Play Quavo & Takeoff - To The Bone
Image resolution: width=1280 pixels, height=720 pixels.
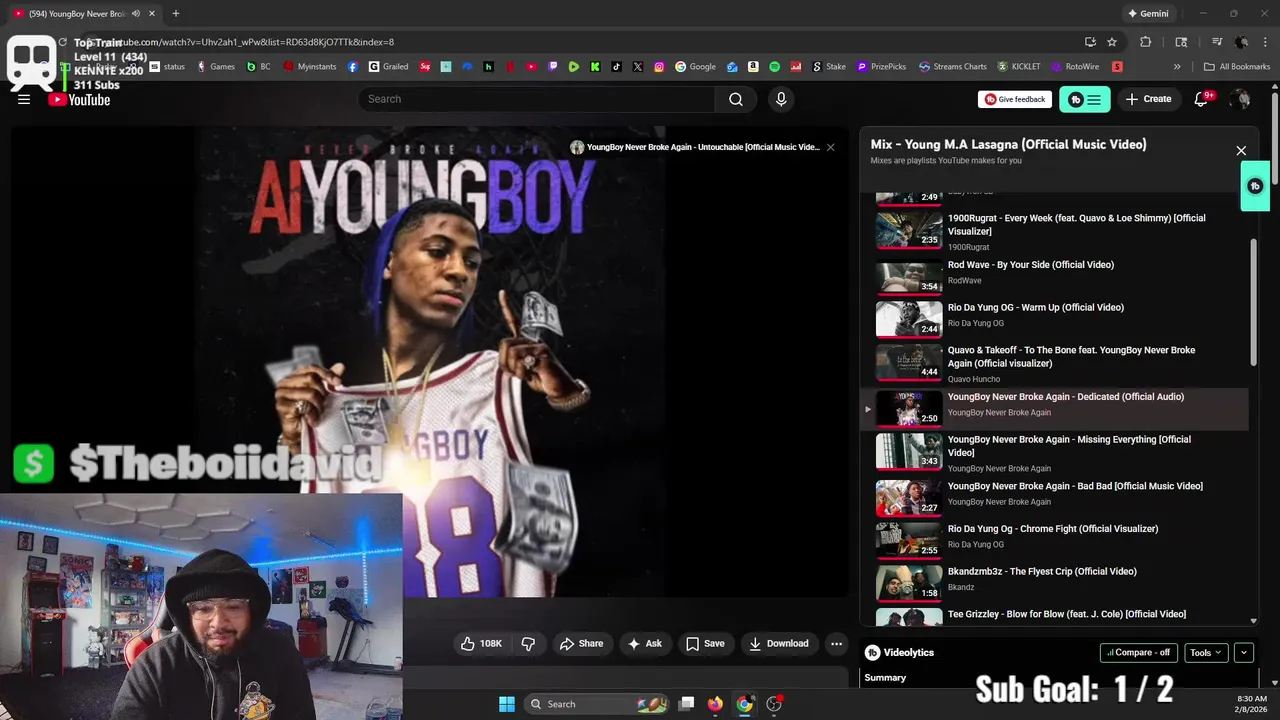[1054, 364]
